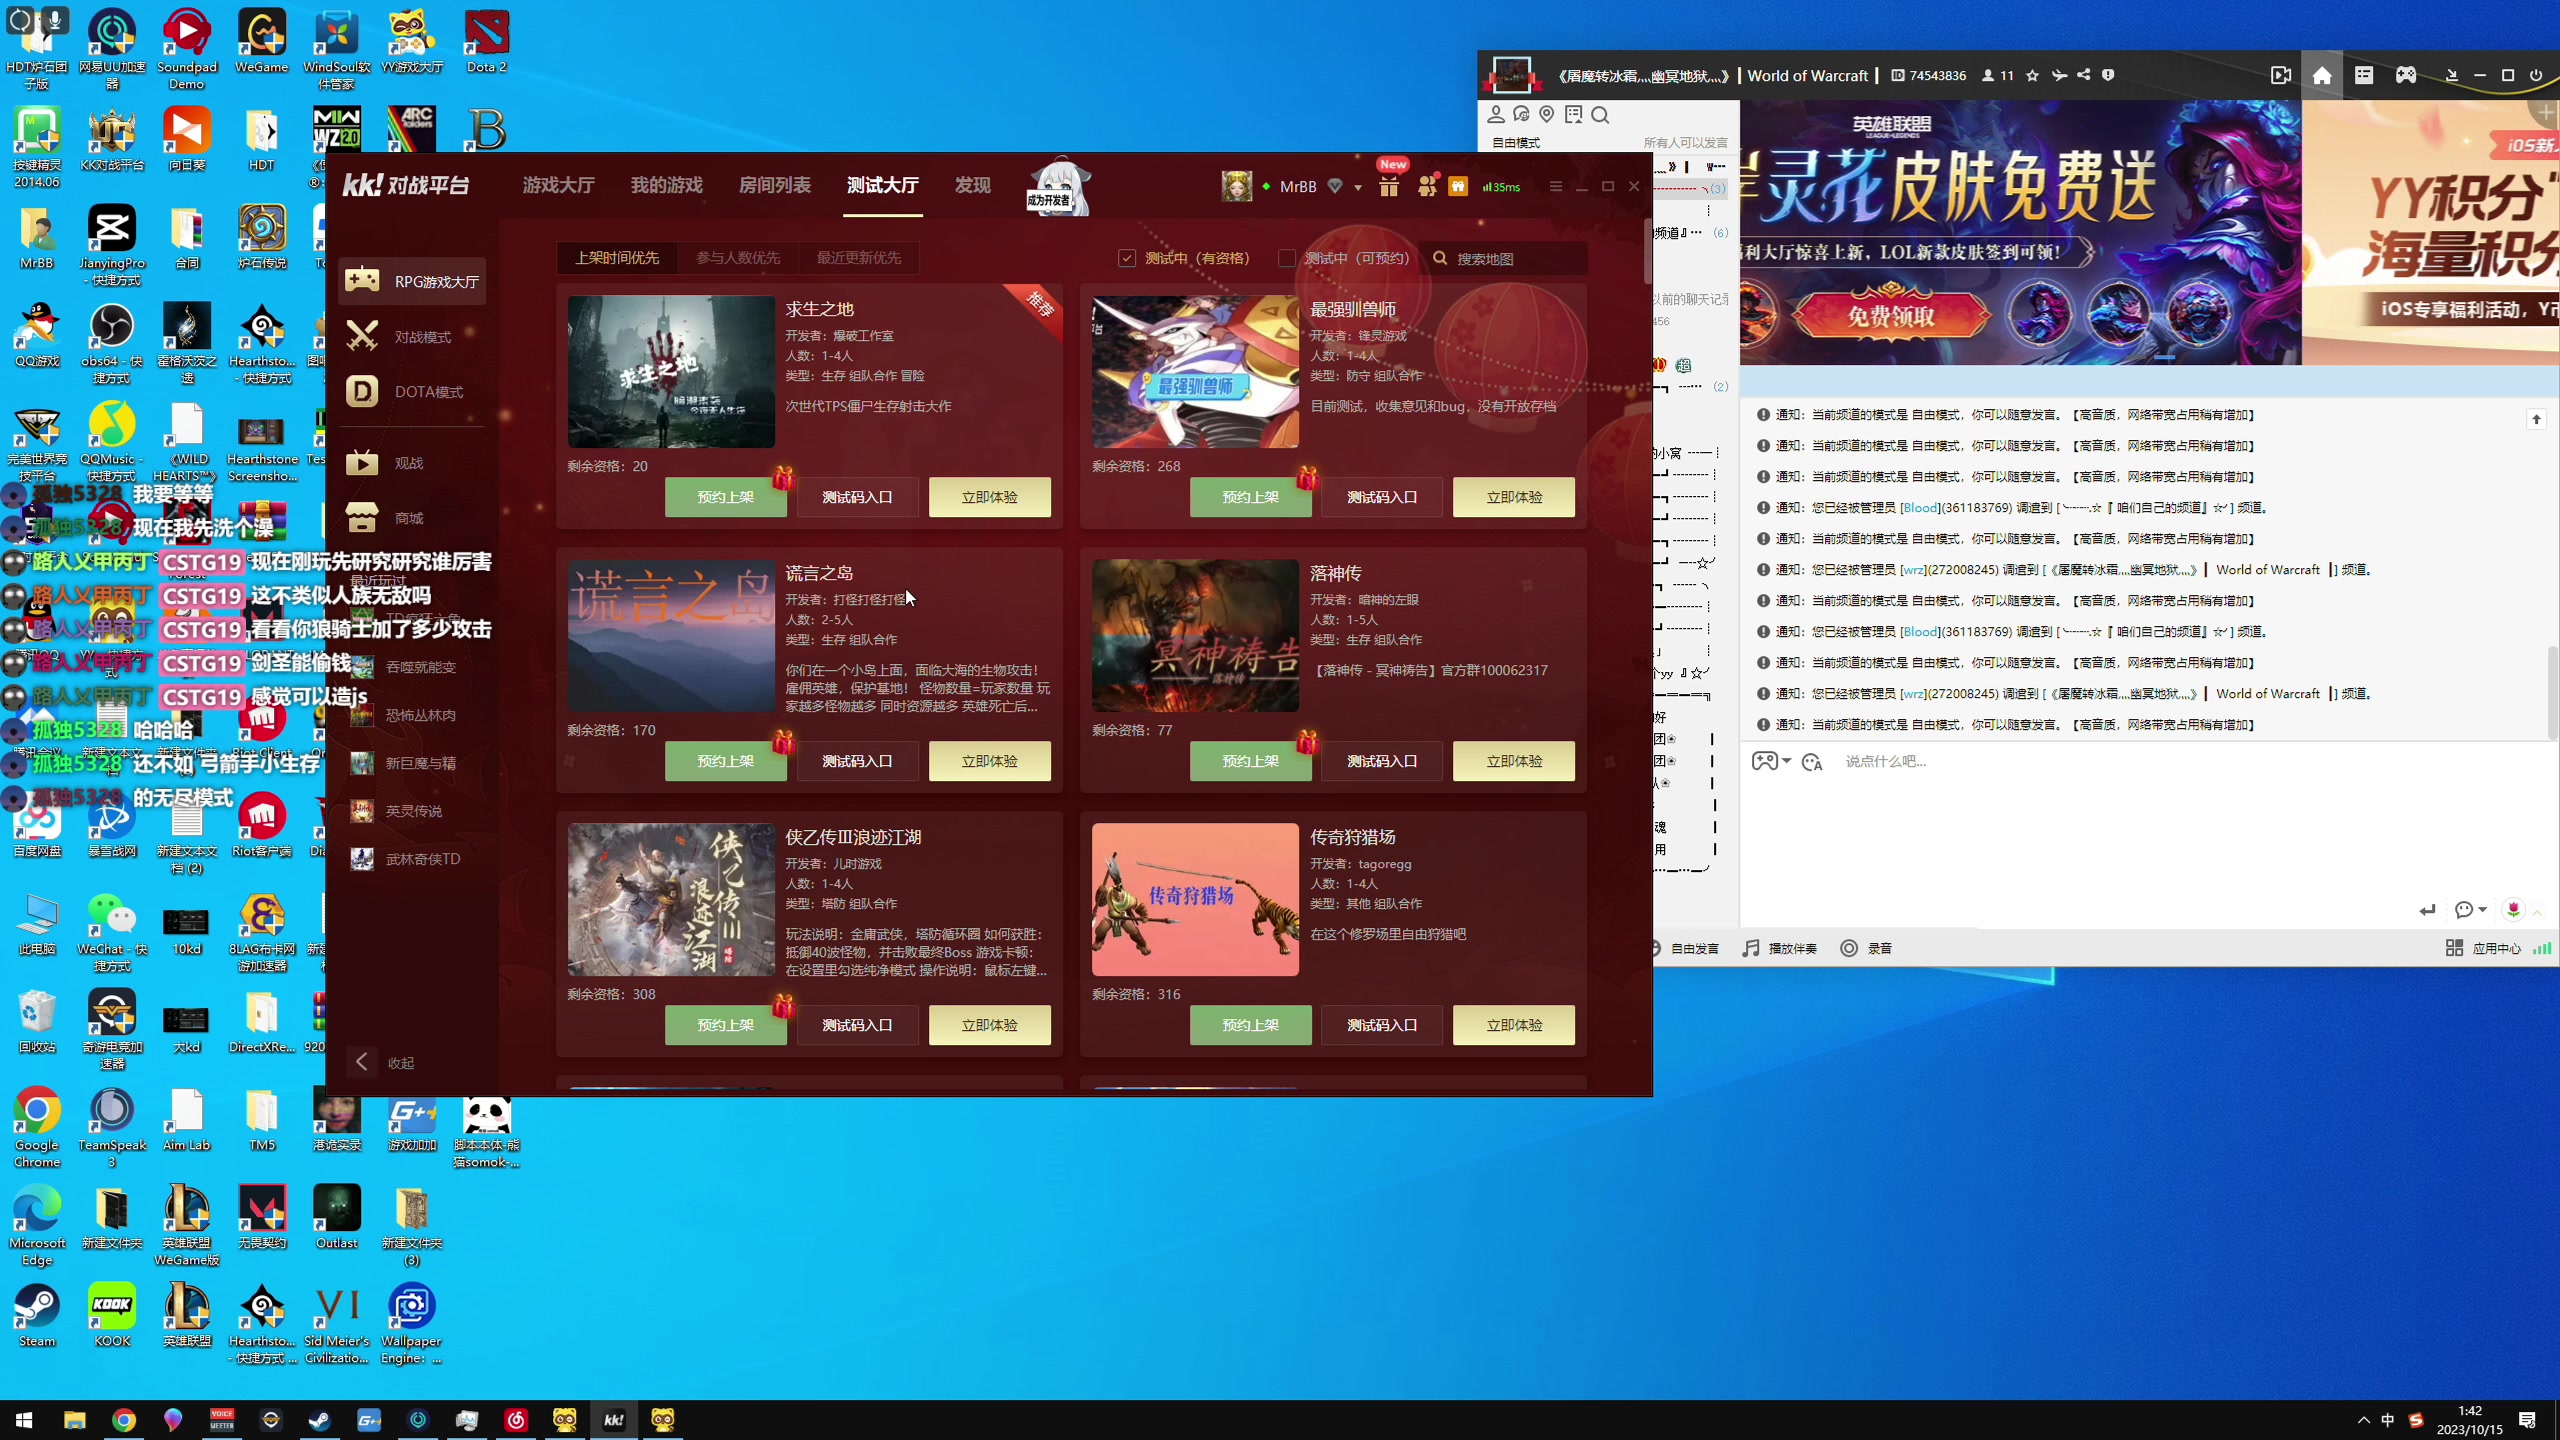Image resolution: width=2560 pixels, height=1440 pixels.
Task: Switch to 我的游戏 tab
Action: 666,186
